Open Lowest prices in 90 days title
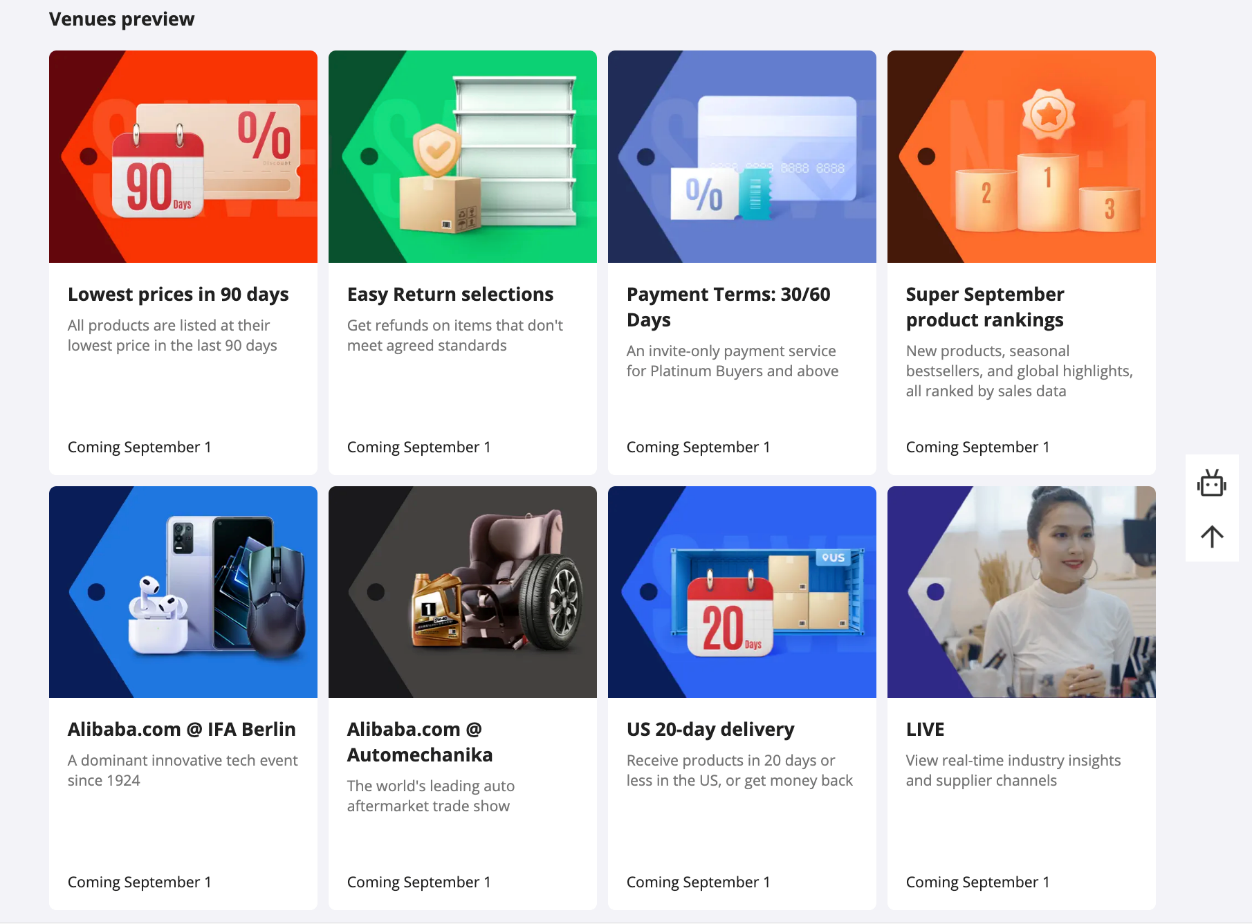Viewport: 1252px width, 924px height. point(178,294)
